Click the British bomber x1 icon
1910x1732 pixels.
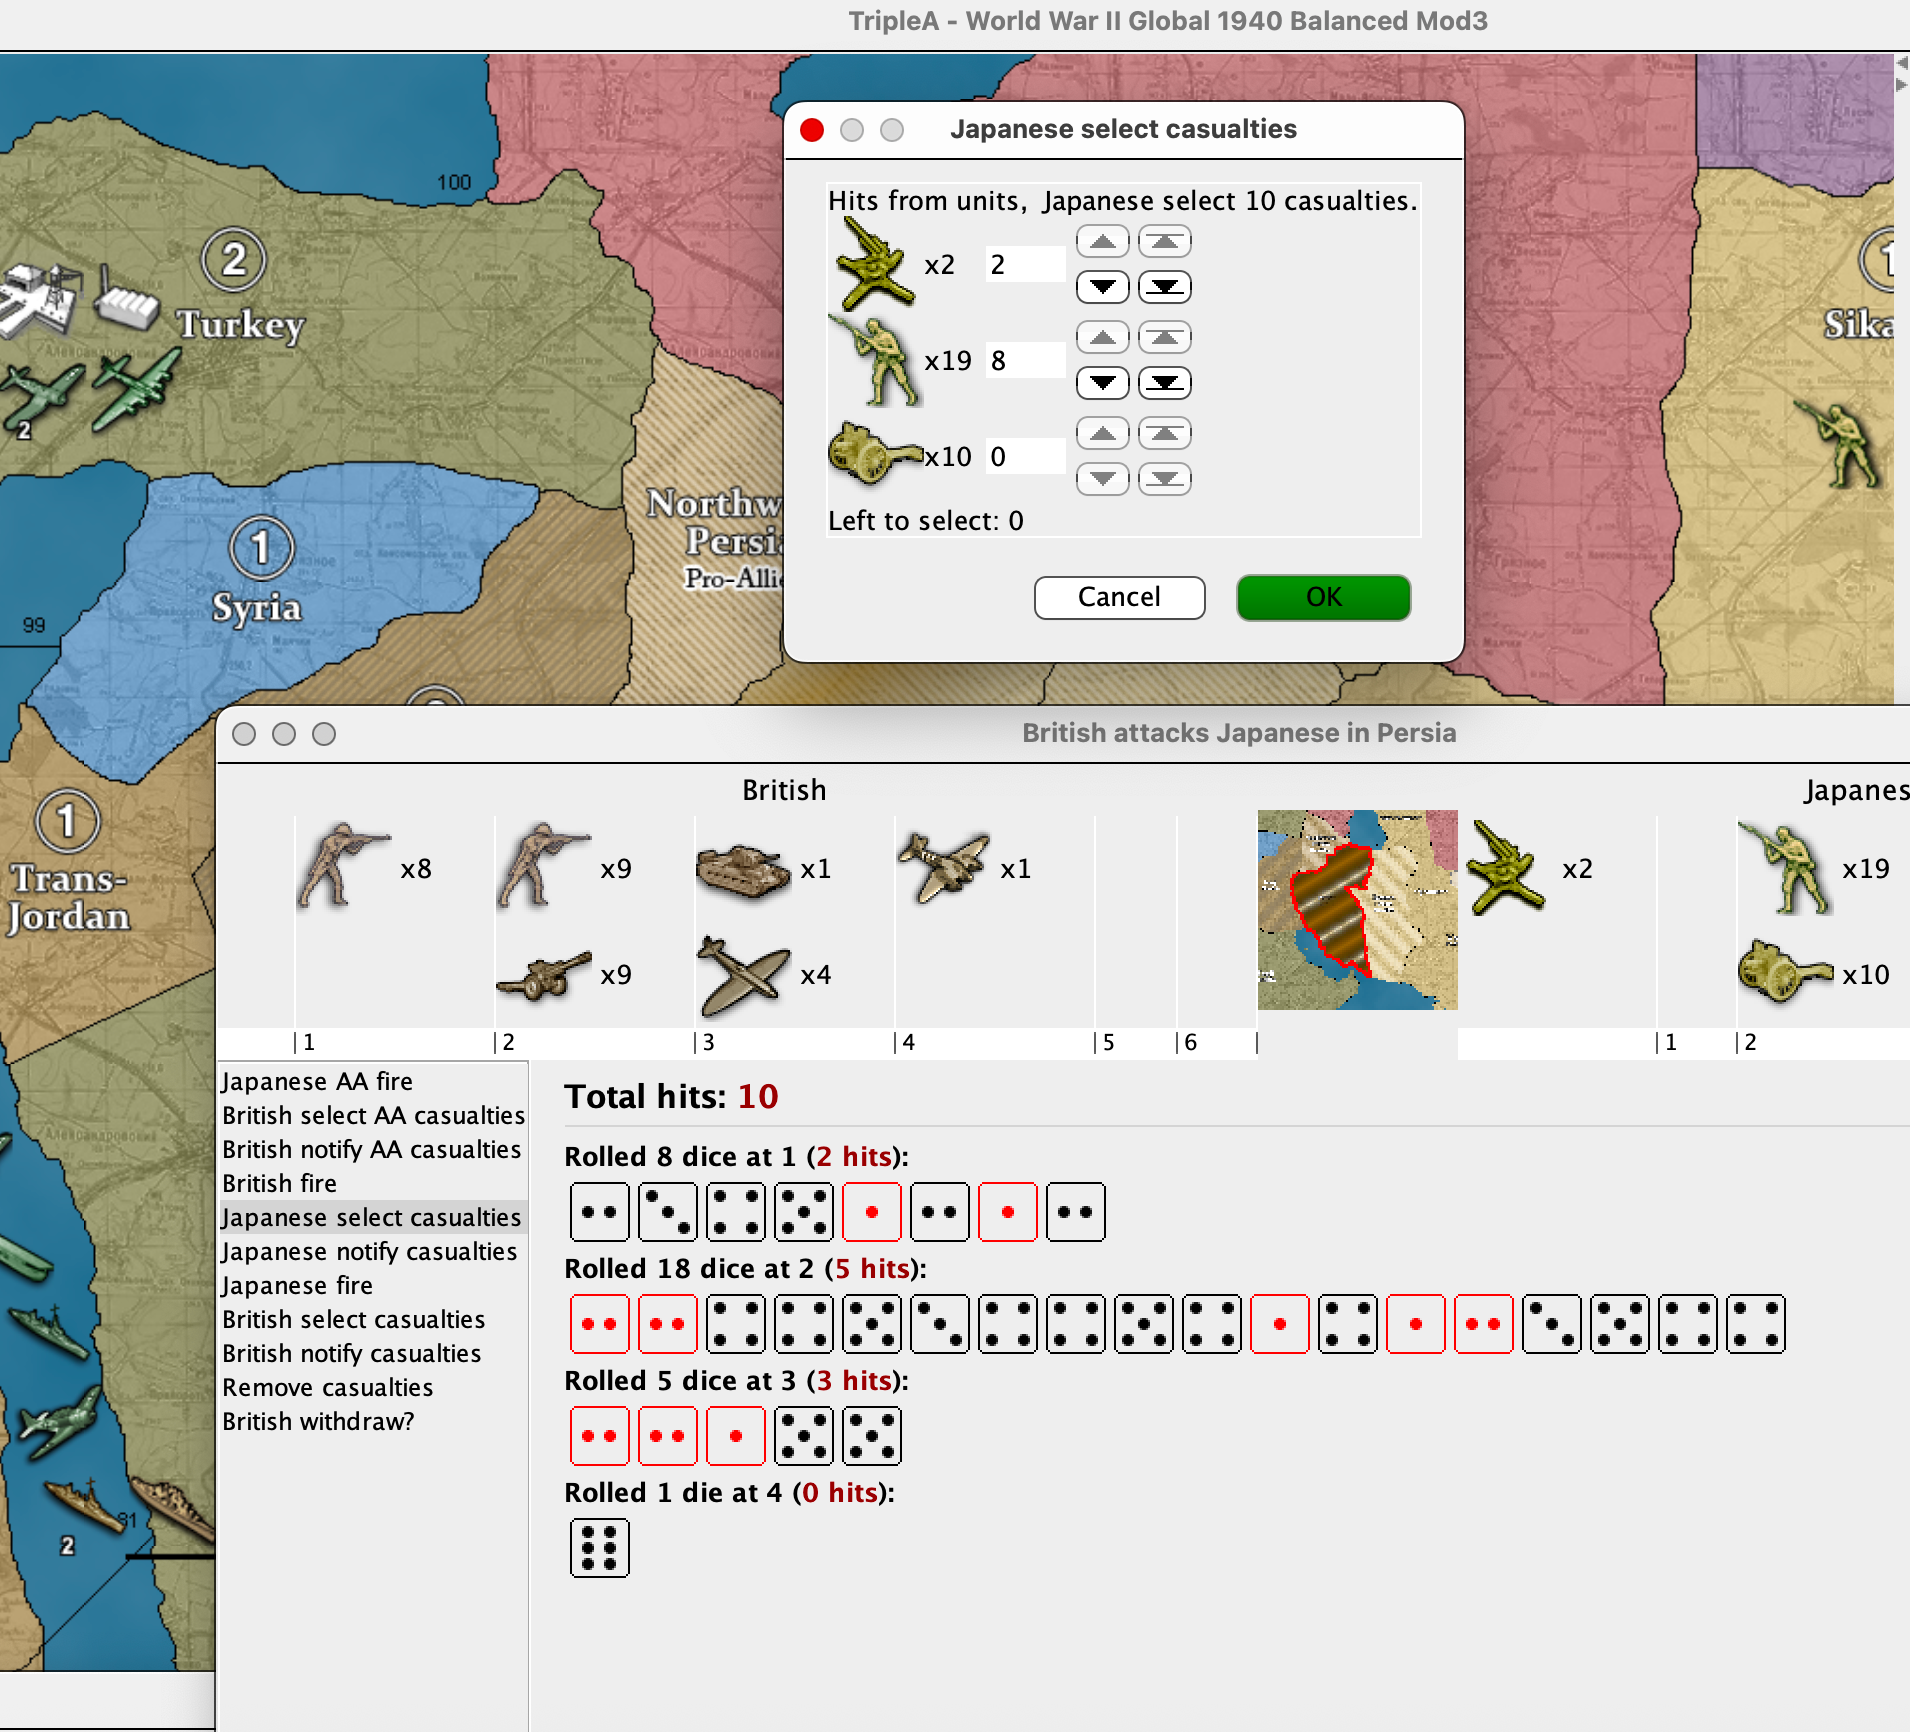pyautogui.click(x=942, y=867)
